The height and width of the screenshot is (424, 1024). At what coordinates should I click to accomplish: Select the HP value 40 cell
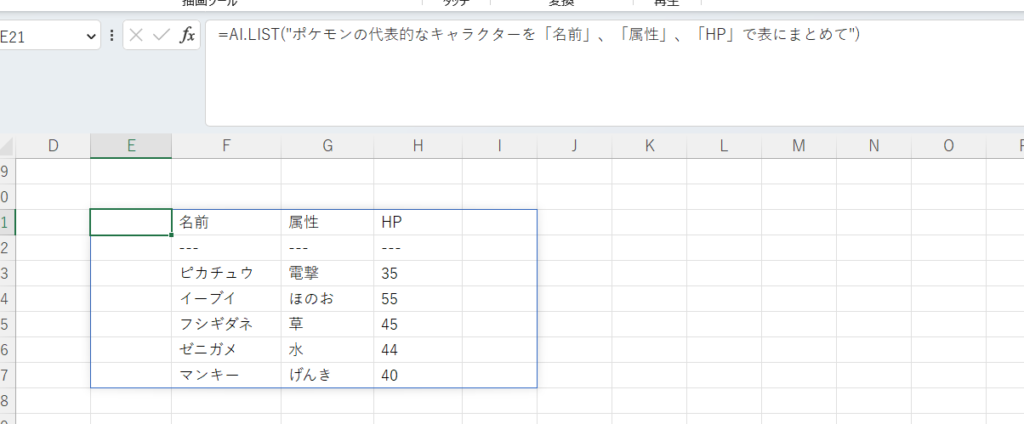tap(418, 375)
